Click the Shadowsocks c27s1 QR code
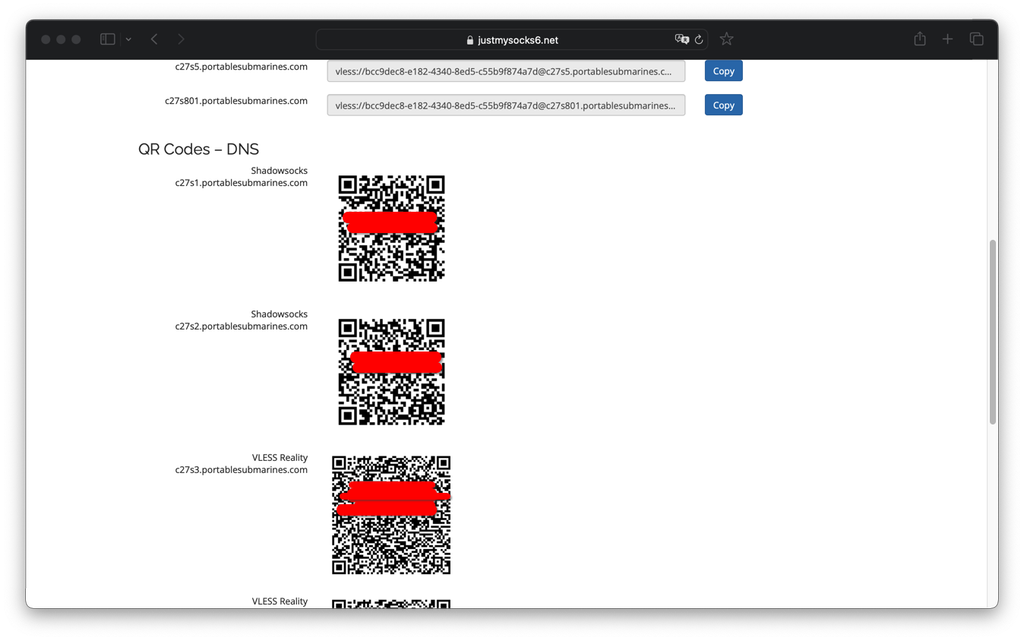The width and height of the screenshot is (1024, 640). [391, 228]
